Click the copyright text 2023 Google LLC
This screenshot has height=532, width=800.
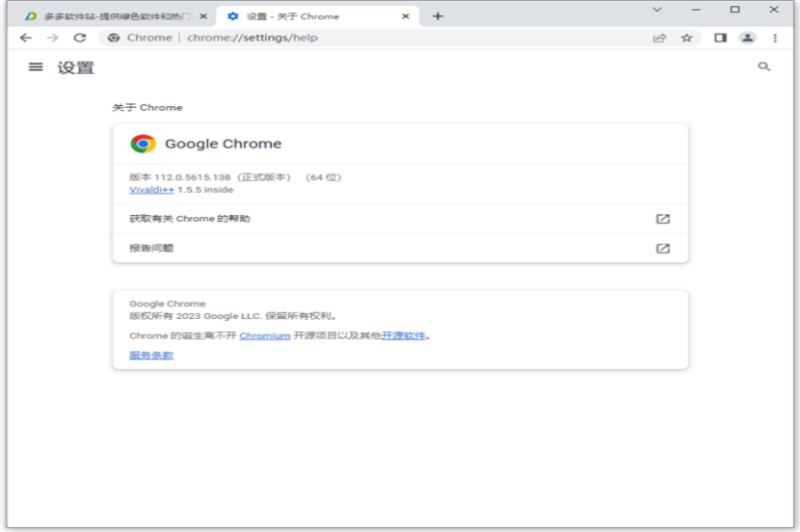tap(219, 316)
